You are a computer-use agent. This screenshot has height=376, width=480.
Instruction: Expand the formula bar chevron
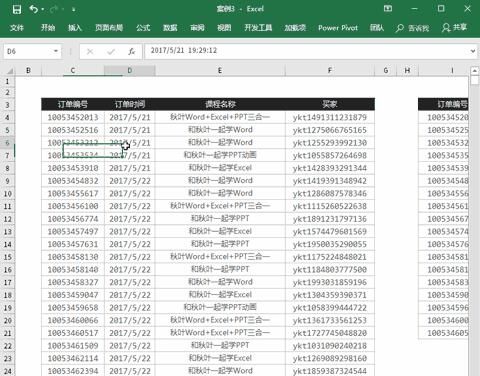[x=473, y=51]
